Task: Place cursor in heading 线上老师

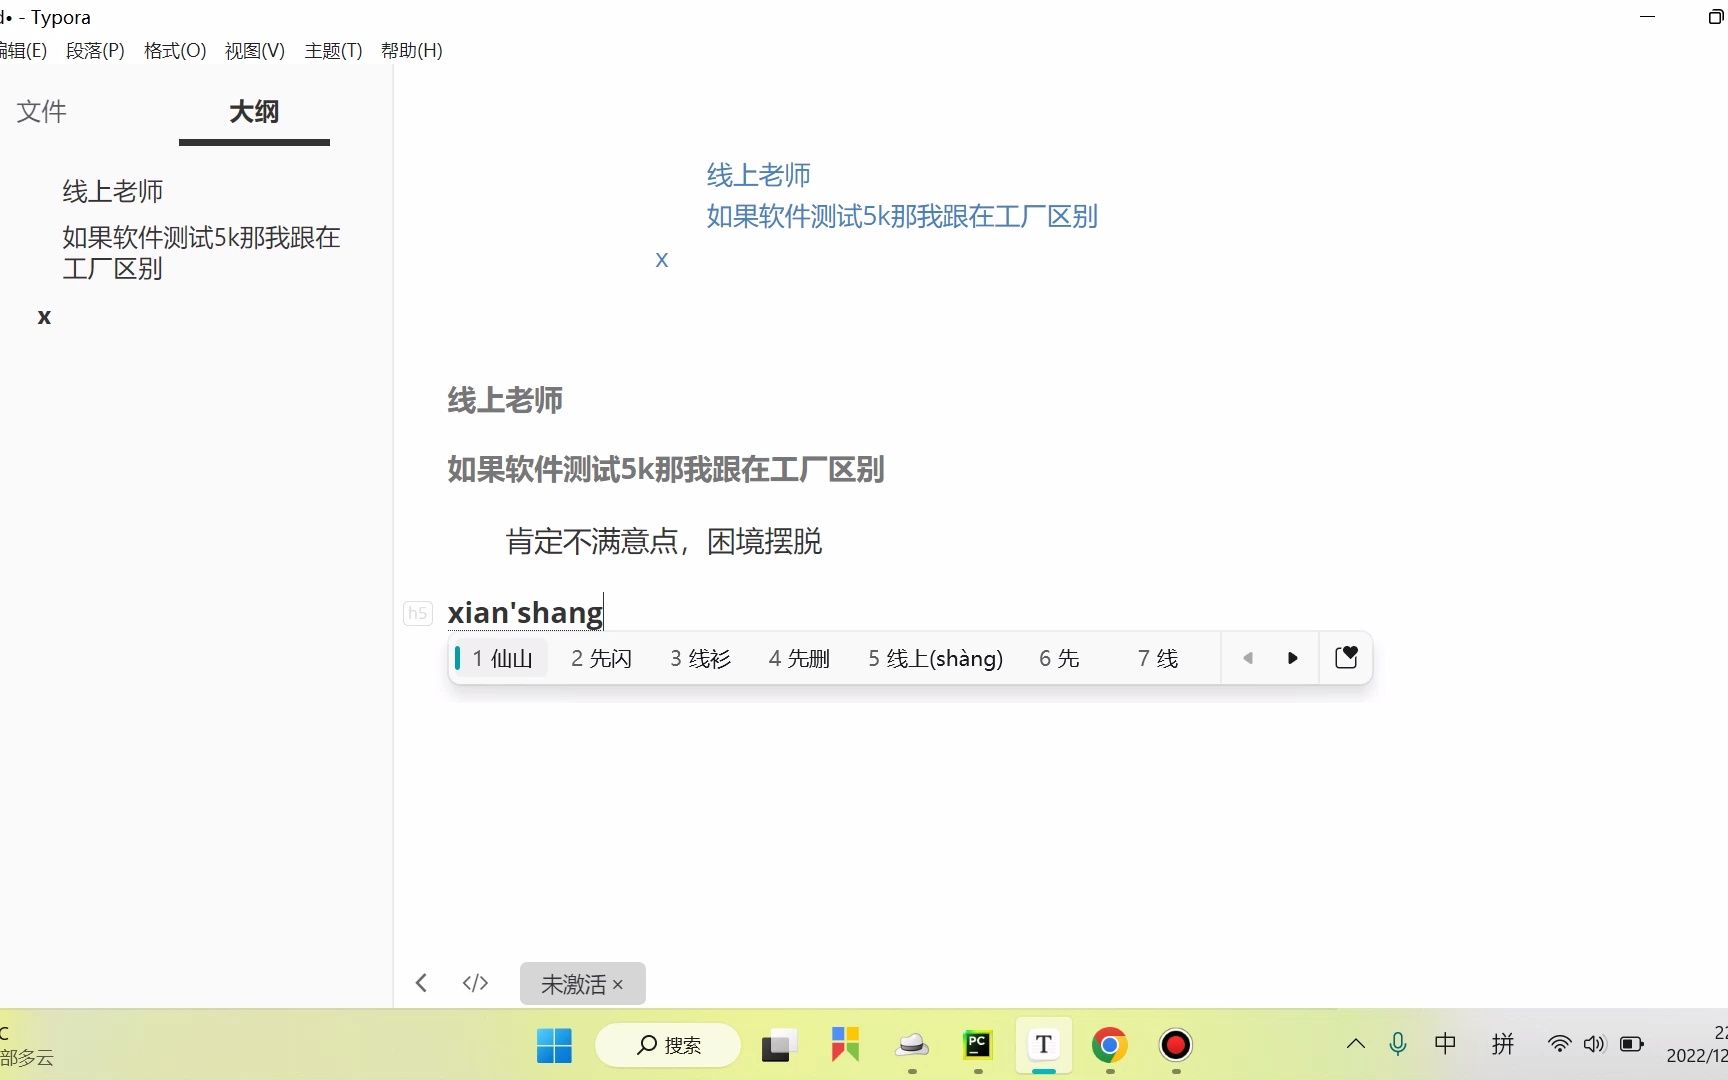Action: coord(505,400)
